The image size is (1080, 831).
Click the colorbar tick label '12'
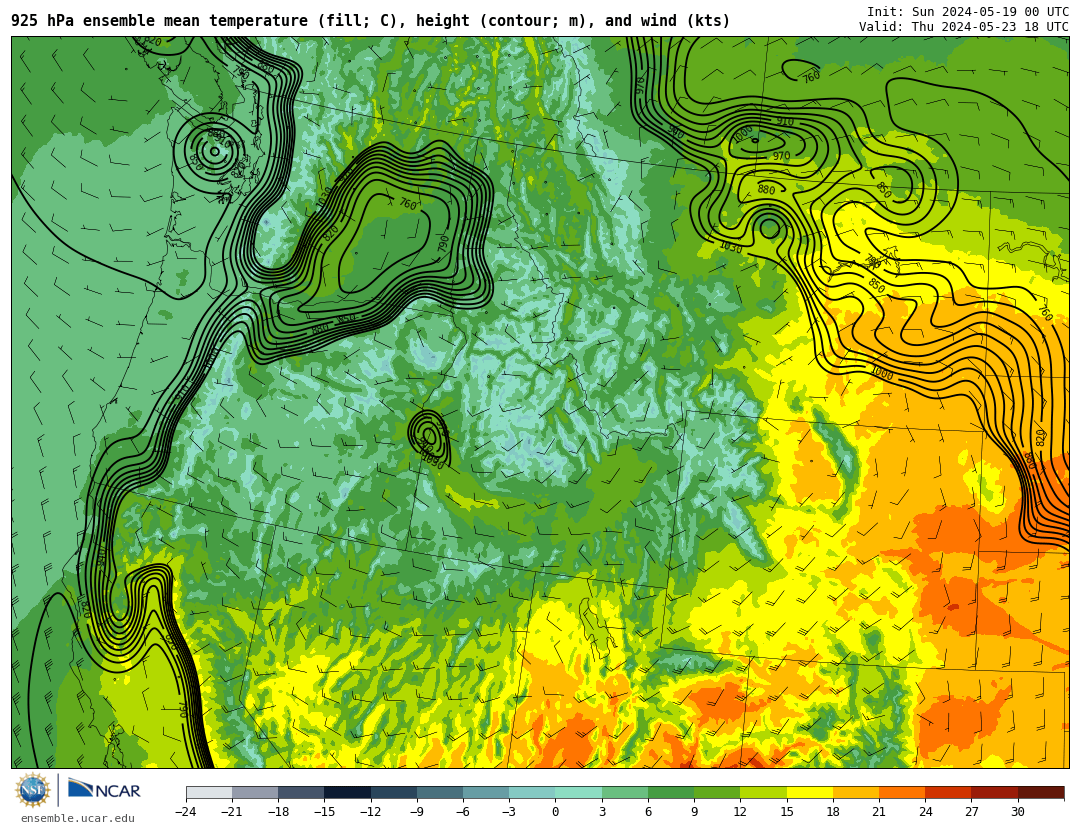click(740, 812)
